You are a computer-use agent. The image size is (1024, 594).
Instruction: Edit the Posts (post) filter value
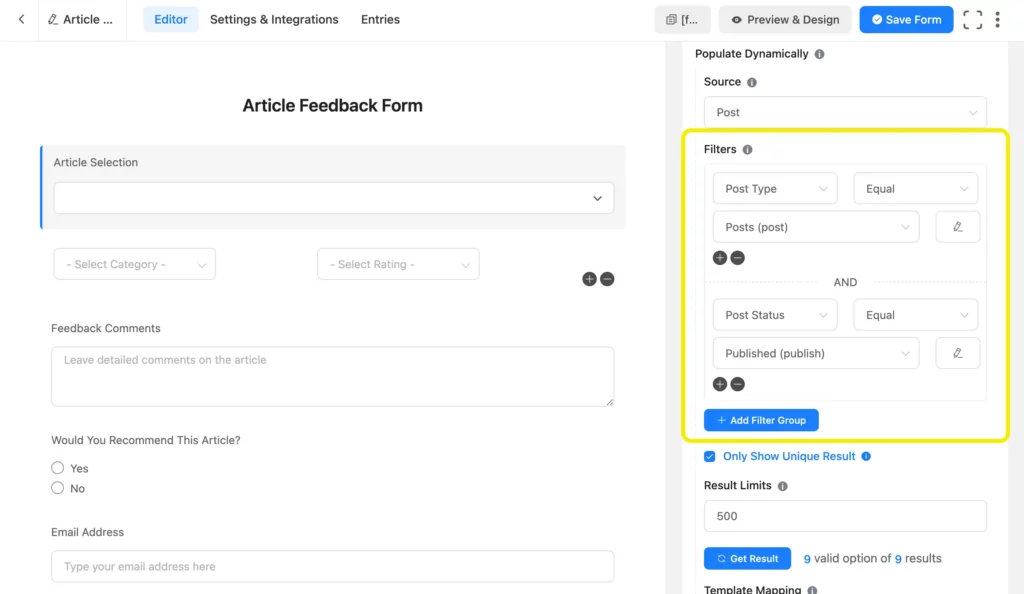point(957,227)
